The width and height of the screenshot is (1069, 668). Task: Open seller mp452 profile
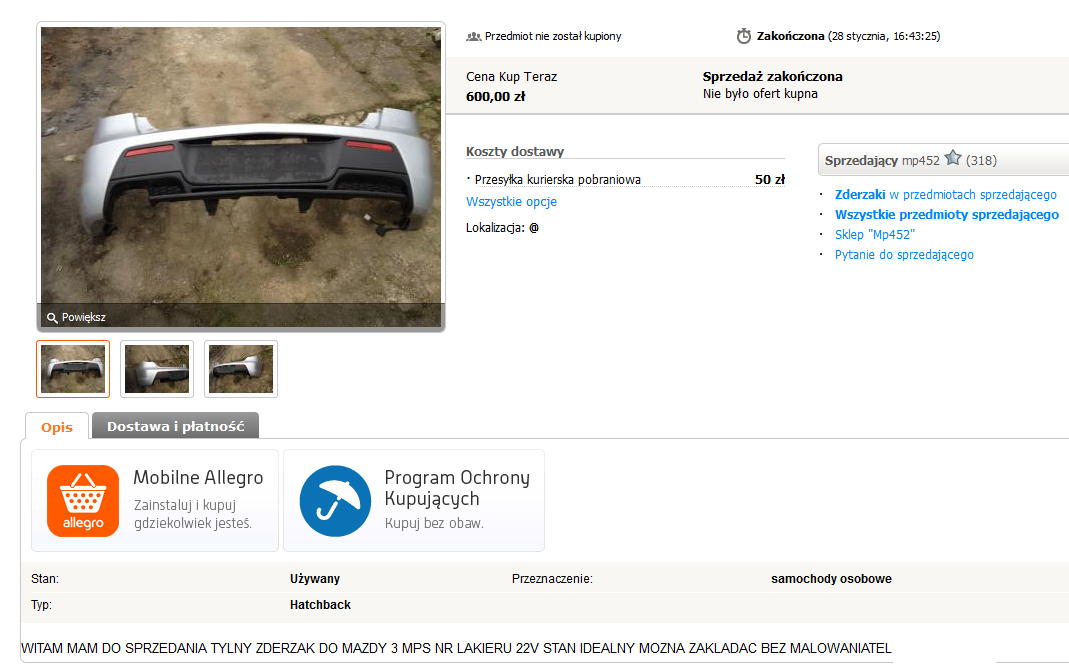(920, 160)
